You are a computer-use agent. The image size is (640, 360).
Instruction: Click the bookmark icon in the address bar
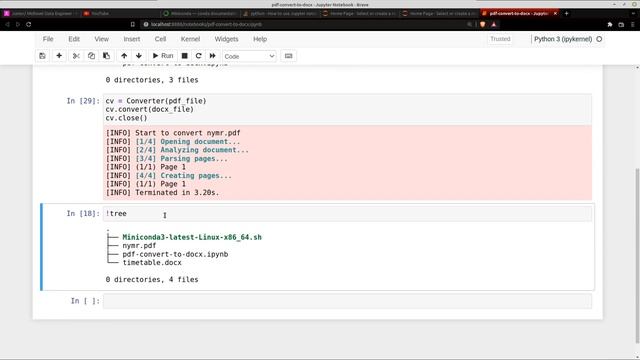click(133, 24)
